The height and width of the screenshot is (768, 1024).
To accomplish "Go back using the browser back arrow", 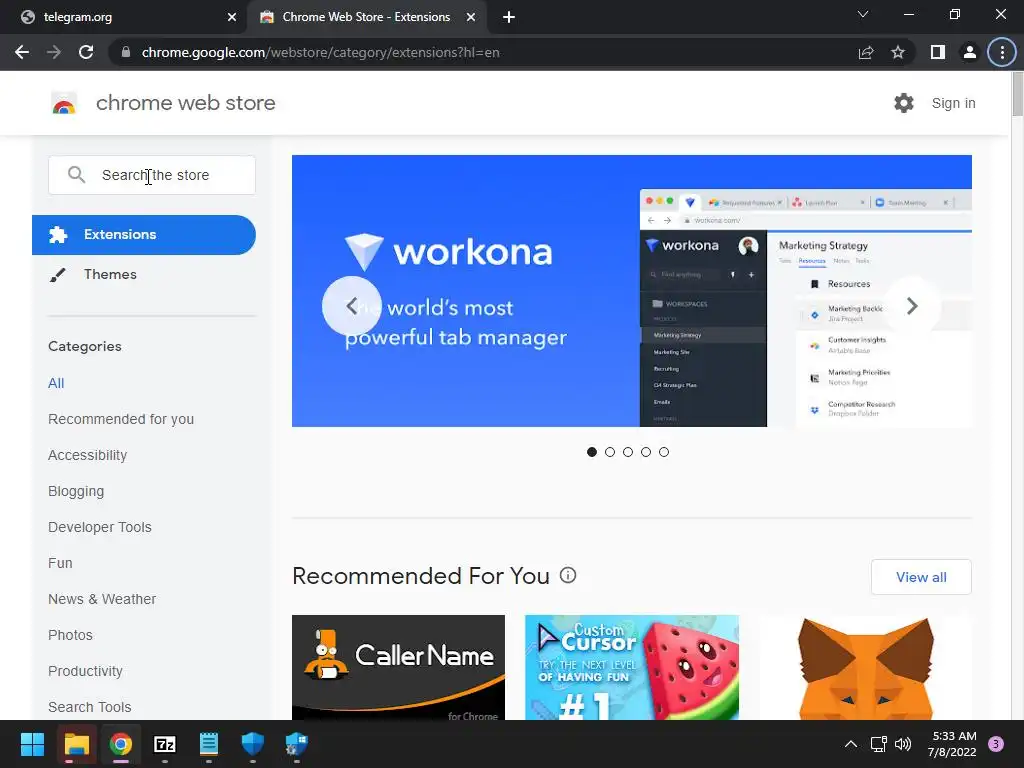I will pyautogui.click(x=22, y=52).
